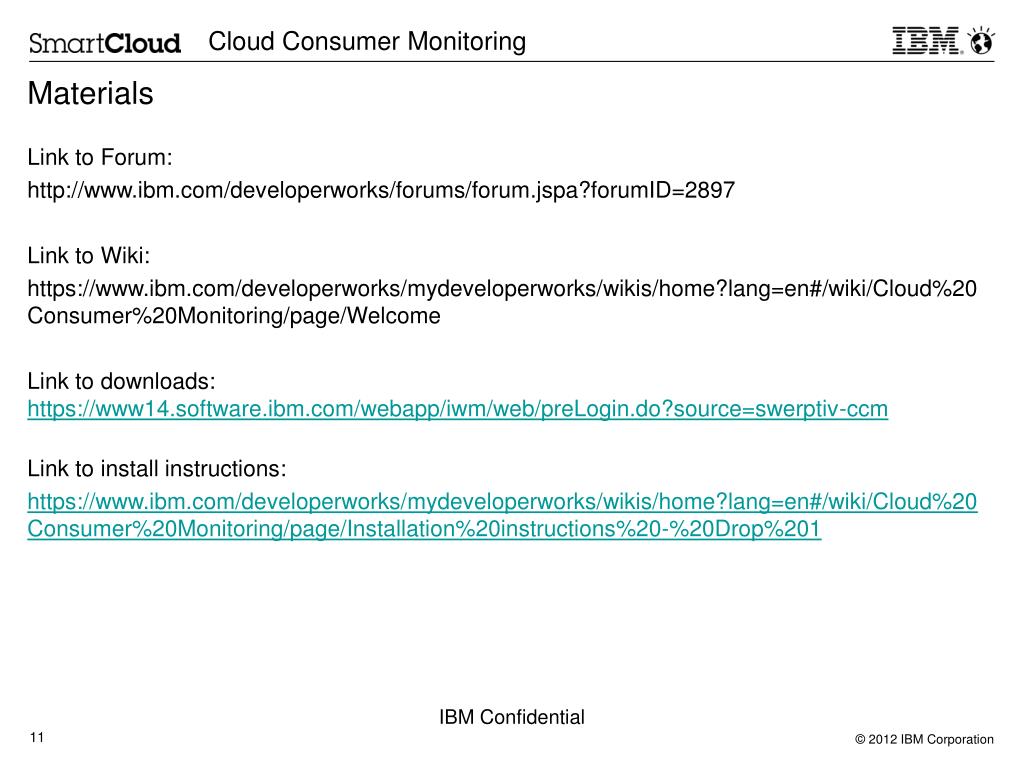This screenshot has width=1024, height=768.
Task: Click the forum URL text
Action: click(381, 191)
